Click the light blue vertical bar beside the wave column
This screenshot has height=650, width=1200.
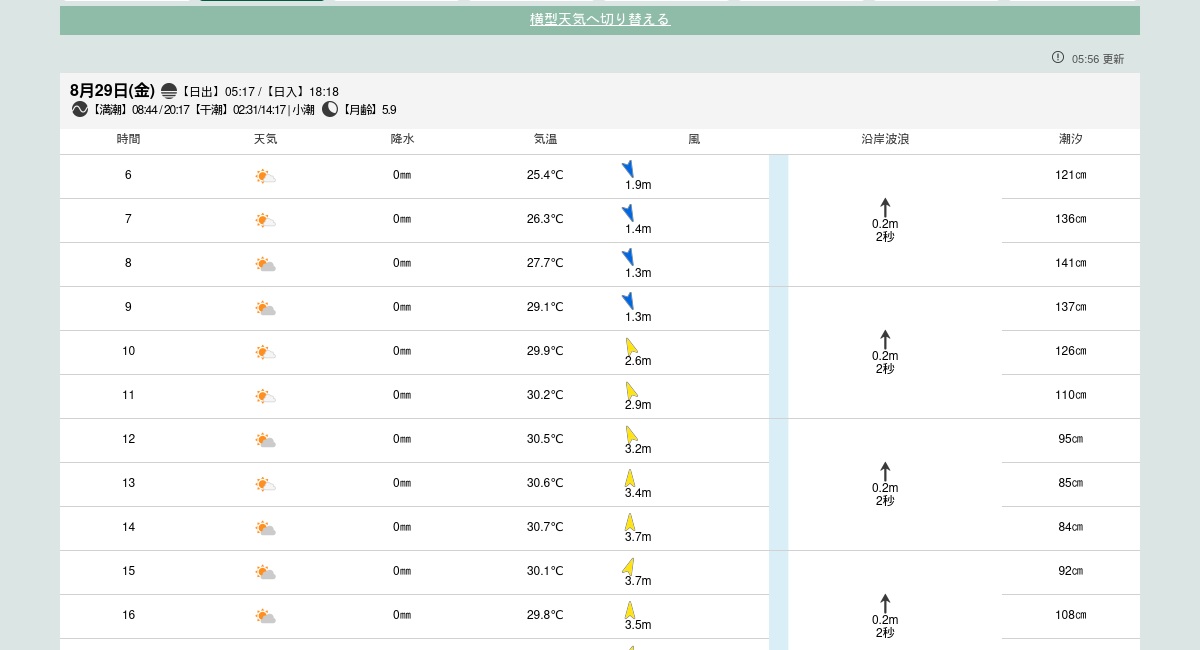click(778, 400)
